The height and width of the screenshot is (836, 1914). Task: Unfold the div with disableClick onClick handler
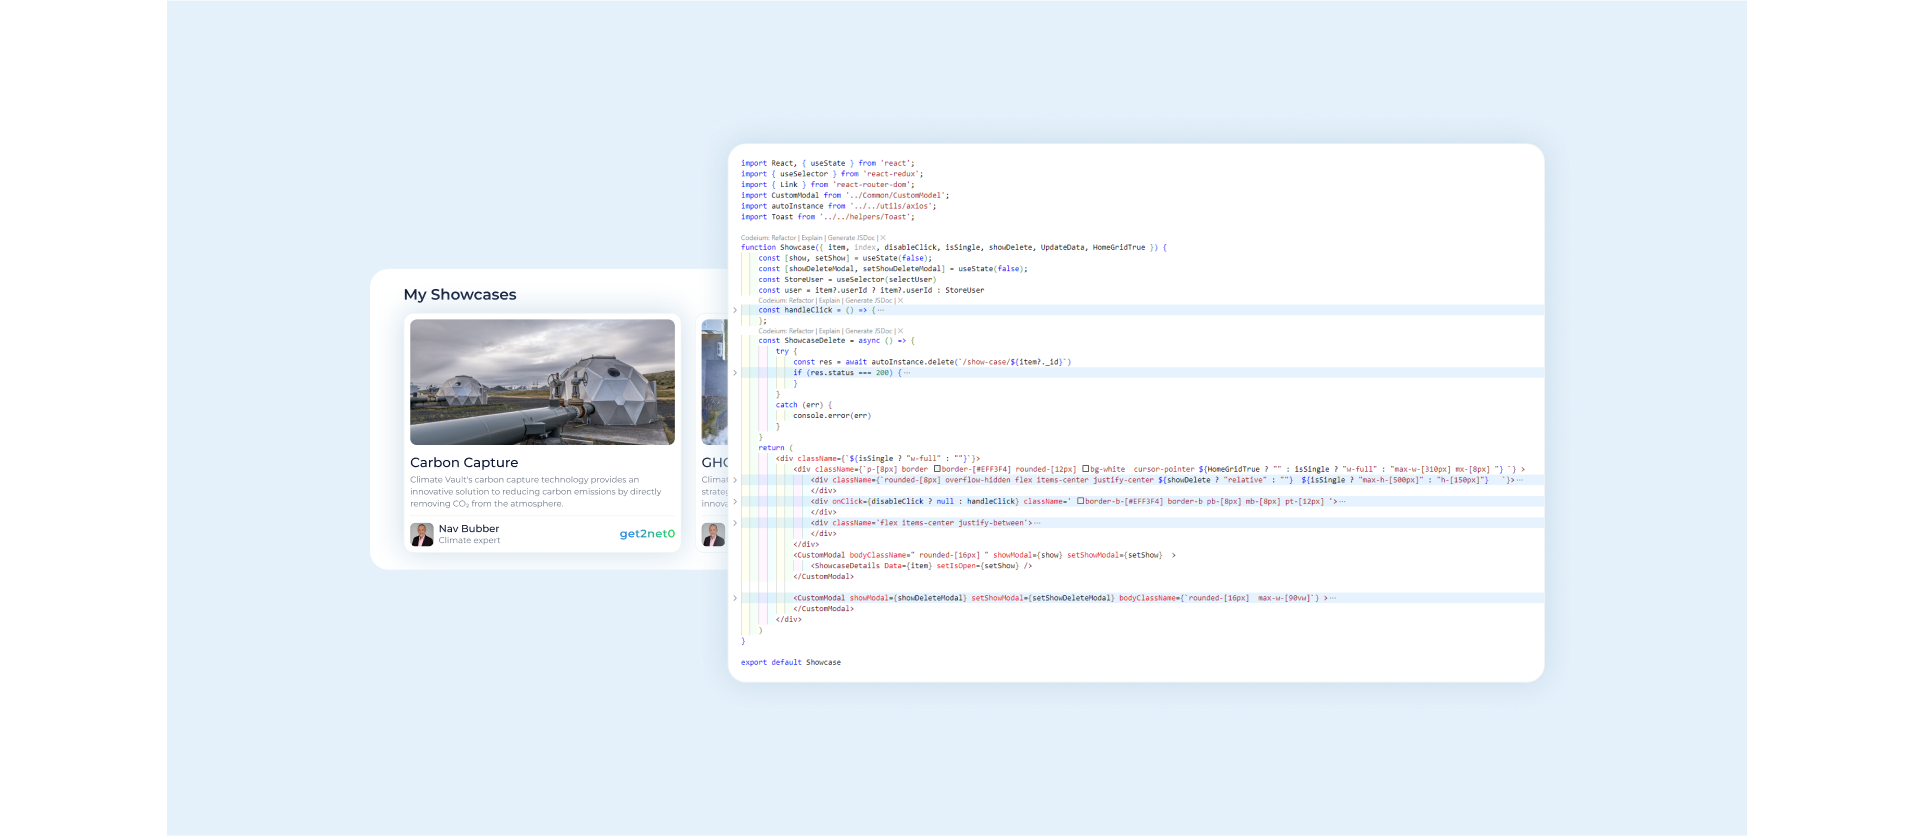coord(735,502)
